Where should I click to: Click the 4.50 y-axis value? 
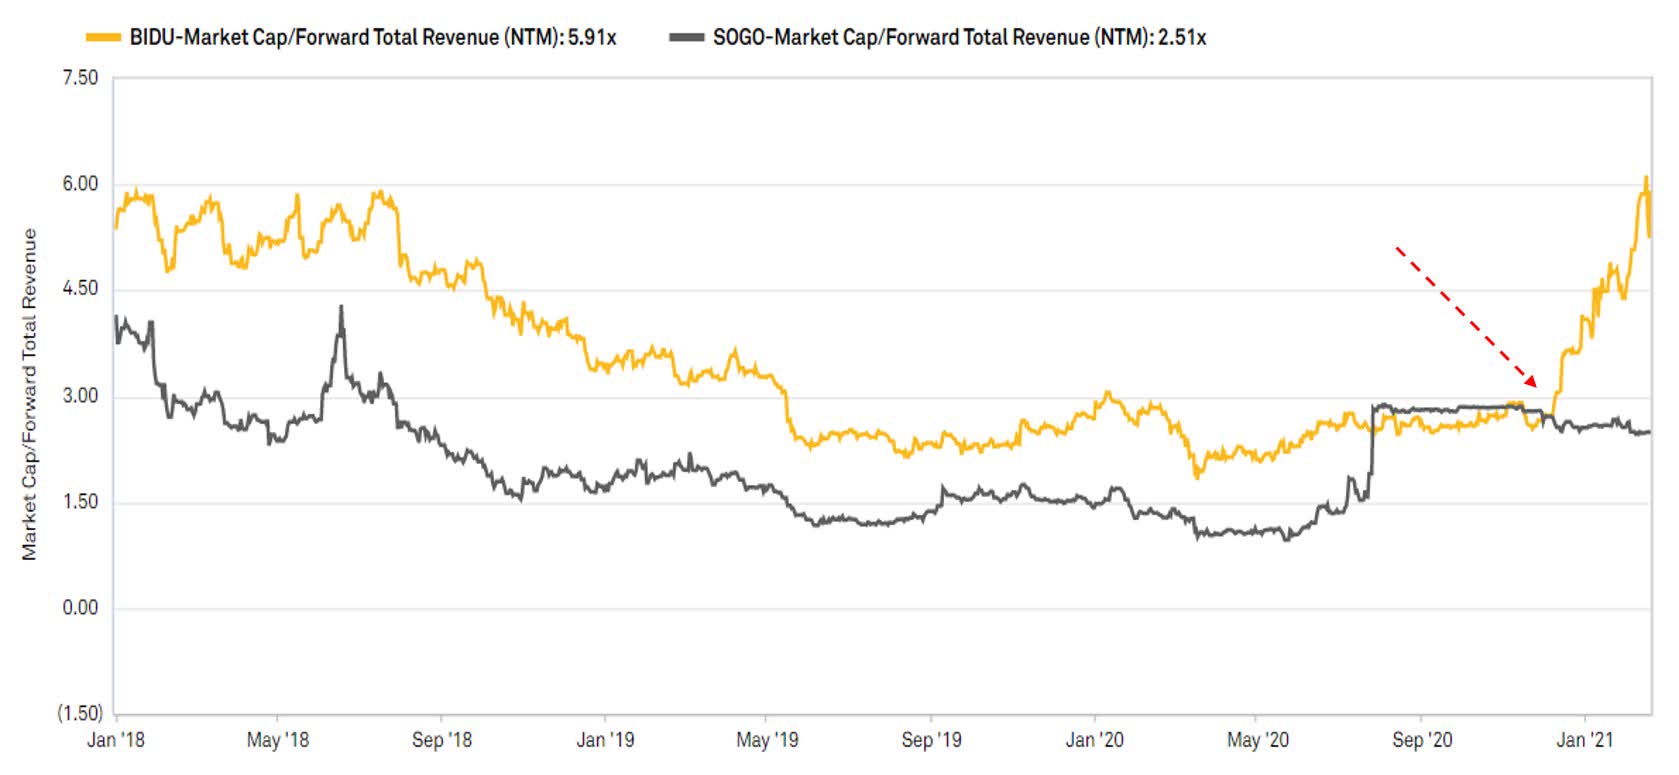[80, 289]
